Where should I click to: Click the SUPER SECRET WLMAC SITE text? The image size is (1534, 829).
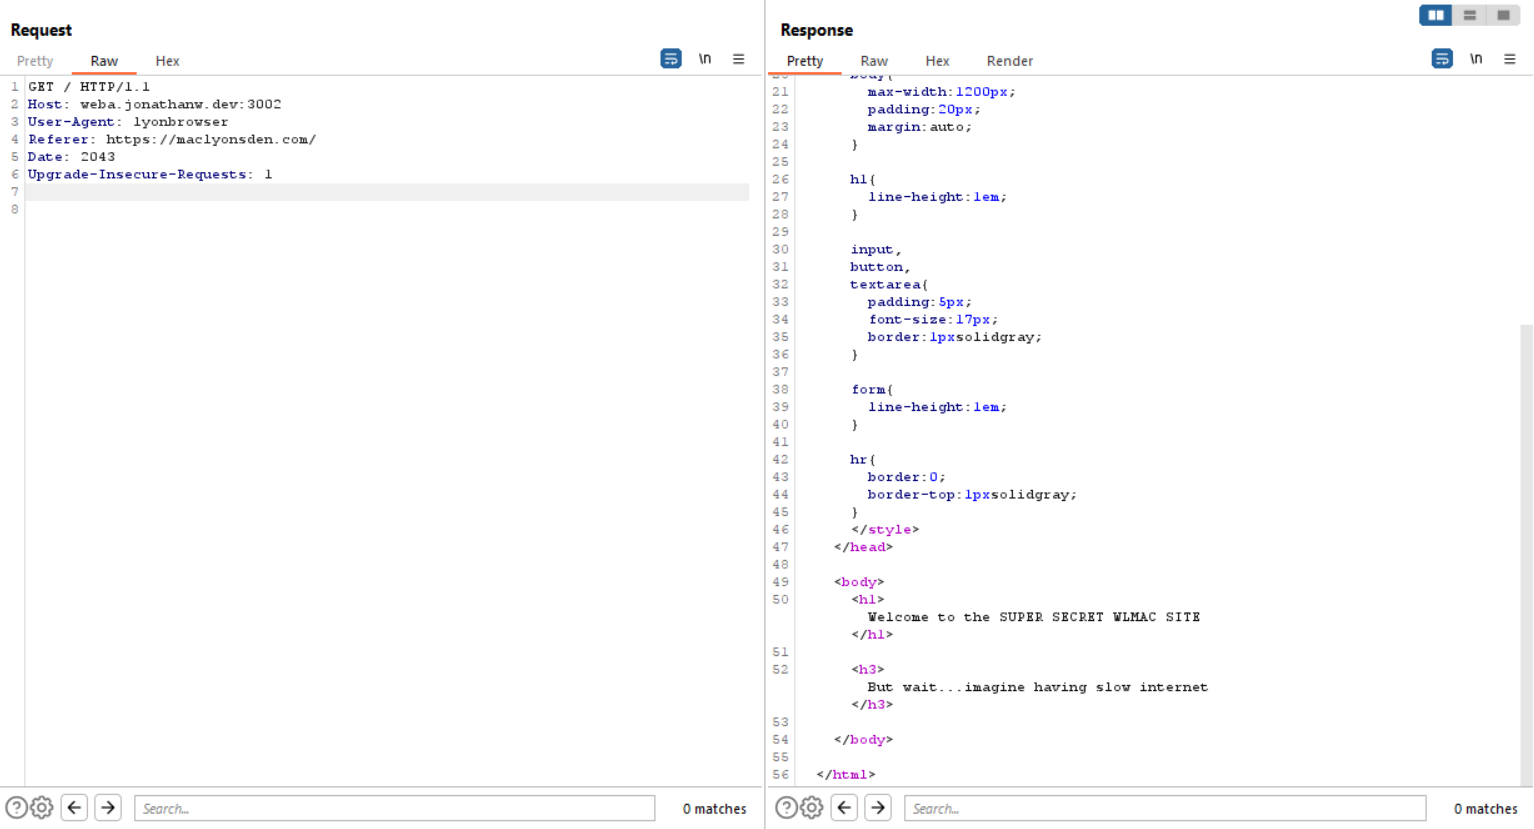pos(1100,617)
